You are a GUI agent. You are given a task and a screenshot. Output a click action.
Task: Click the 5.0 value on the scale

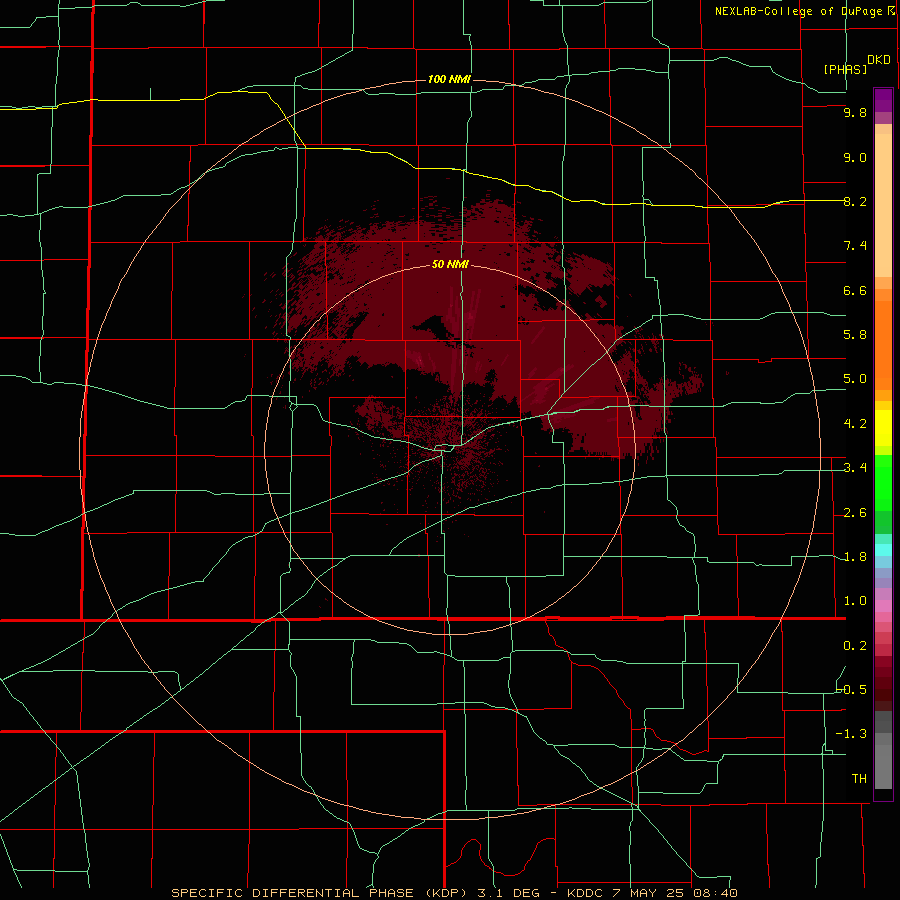pos(855,379)
